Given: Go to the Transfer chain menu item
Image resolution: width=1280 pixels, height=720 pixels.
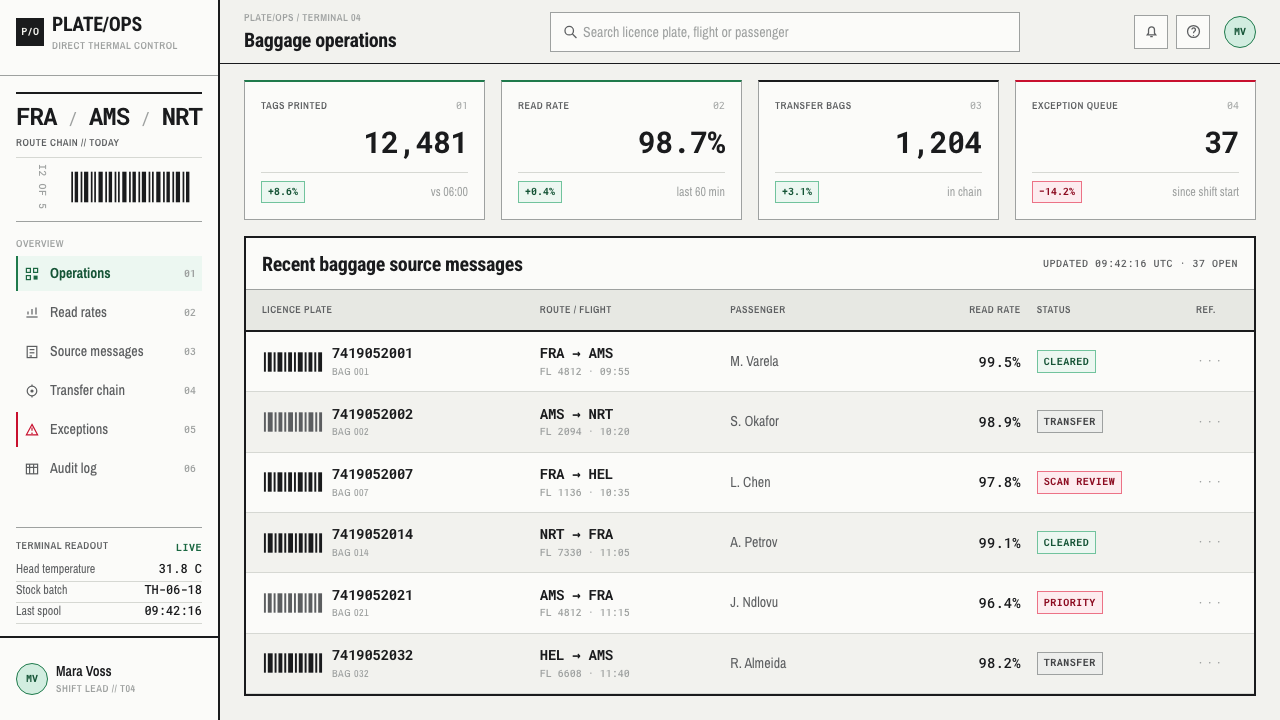Looking at the screenshot, I should click(109, 391).
